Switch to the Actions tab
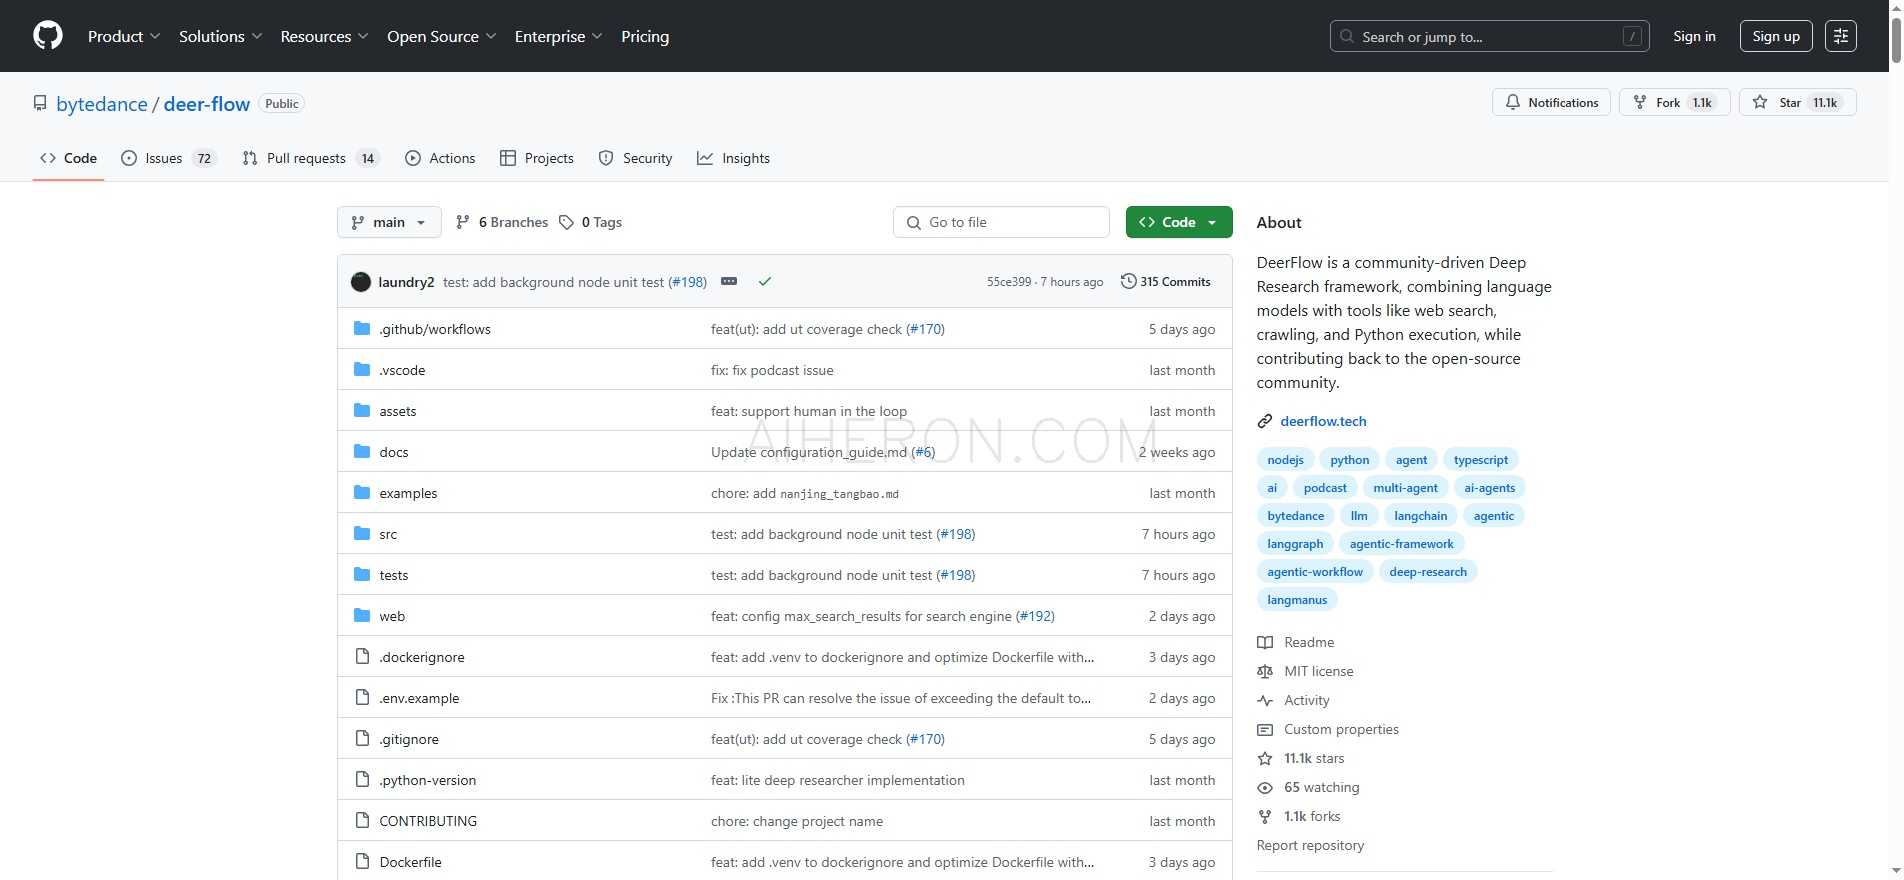Image resolution: width=1904 pixels, height=880 pixels. click(x=440, y=158)
